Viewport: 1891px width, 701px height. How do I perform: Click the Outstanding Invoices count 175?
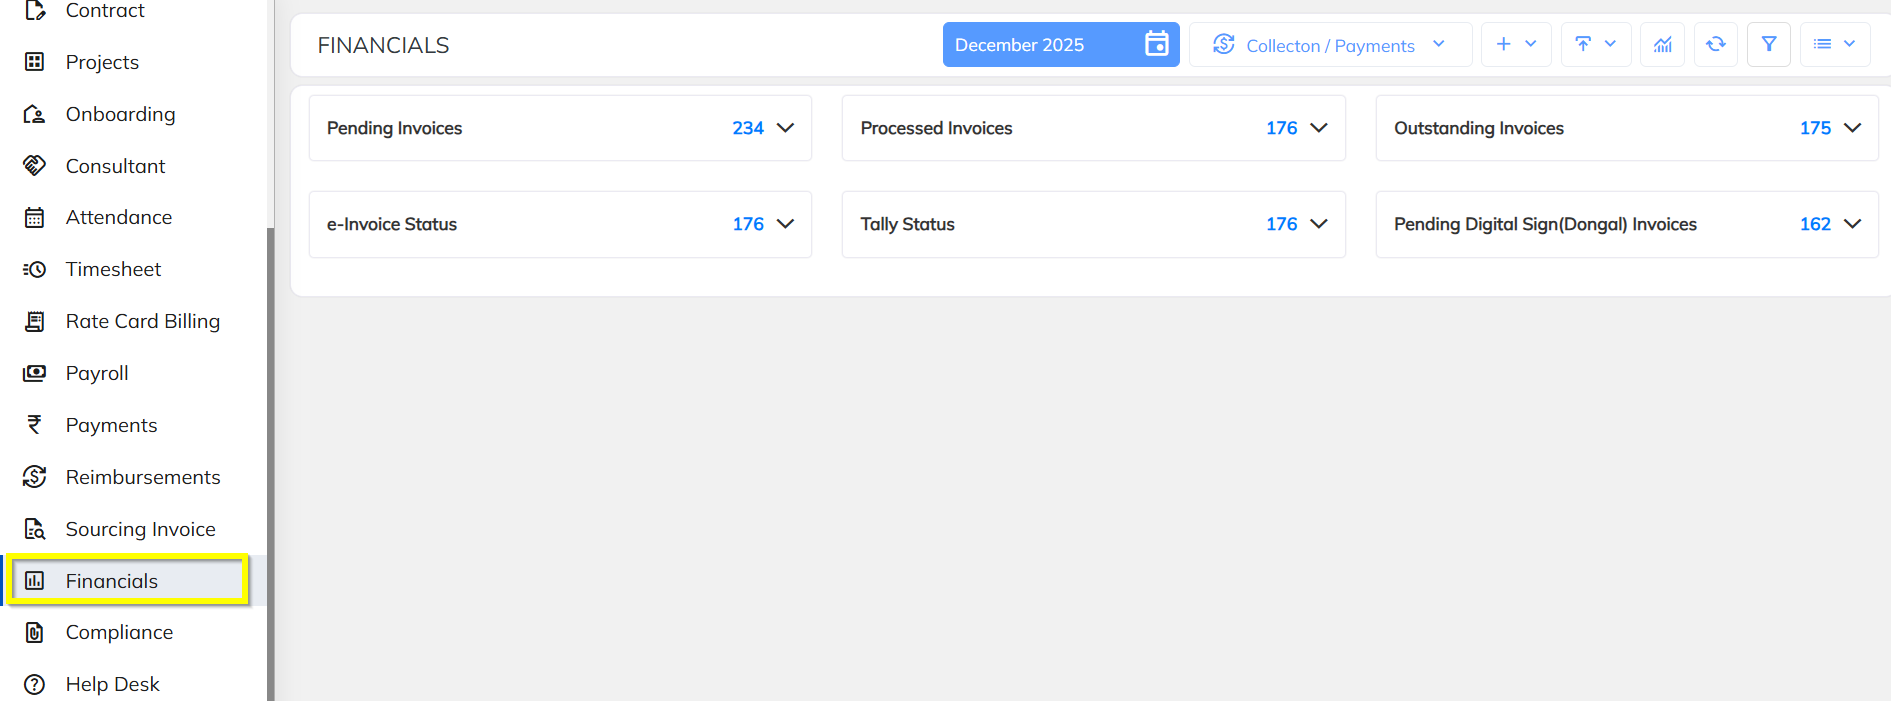[1815, 128]
